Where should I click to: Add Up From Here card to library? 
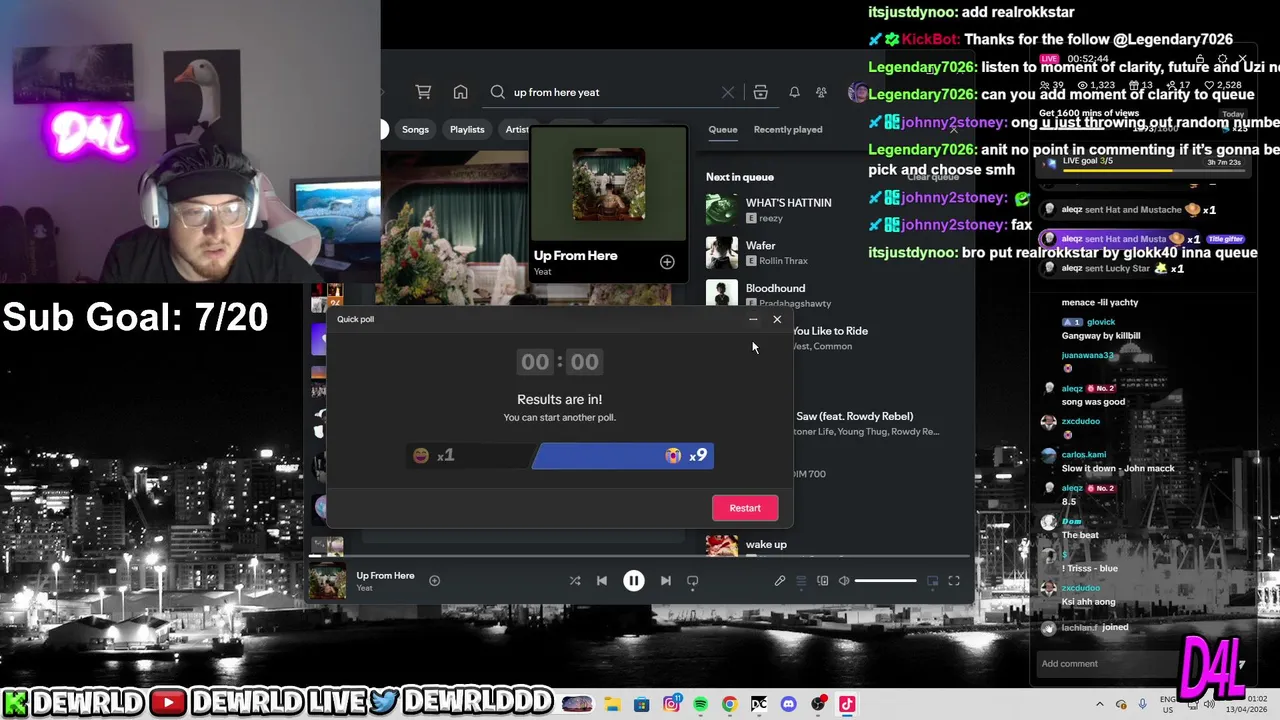pyautogui.click(x=667, y=262)
